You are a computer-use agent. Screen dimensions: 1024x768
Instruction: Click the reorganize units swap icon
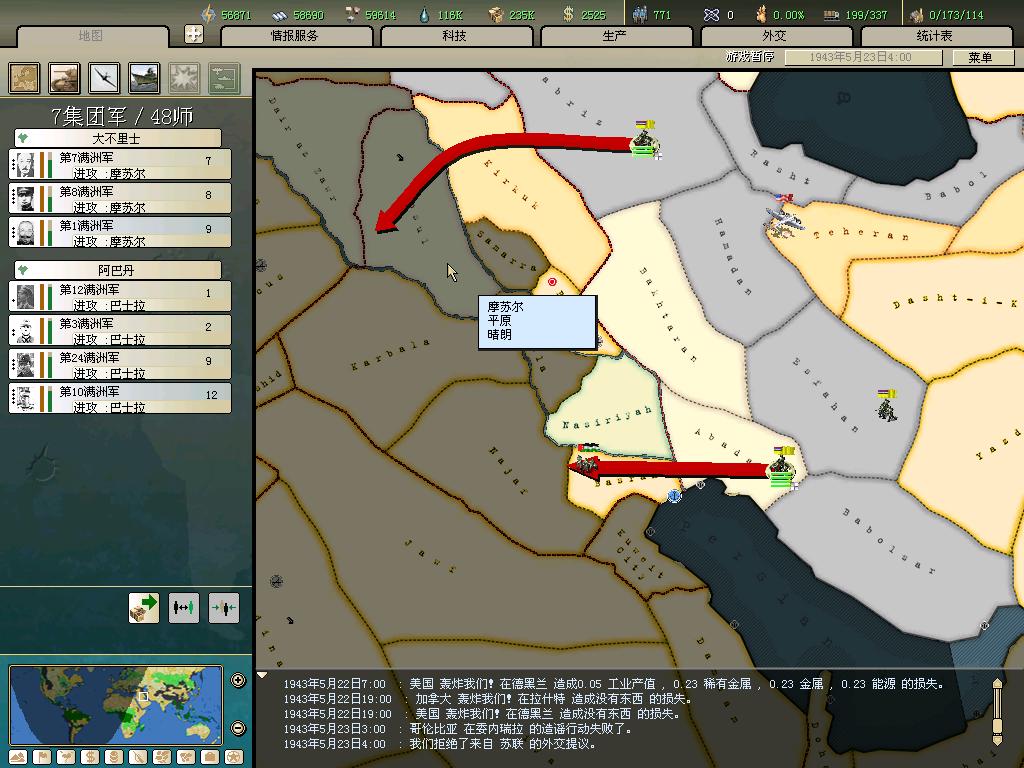click(x=184, y=607)
